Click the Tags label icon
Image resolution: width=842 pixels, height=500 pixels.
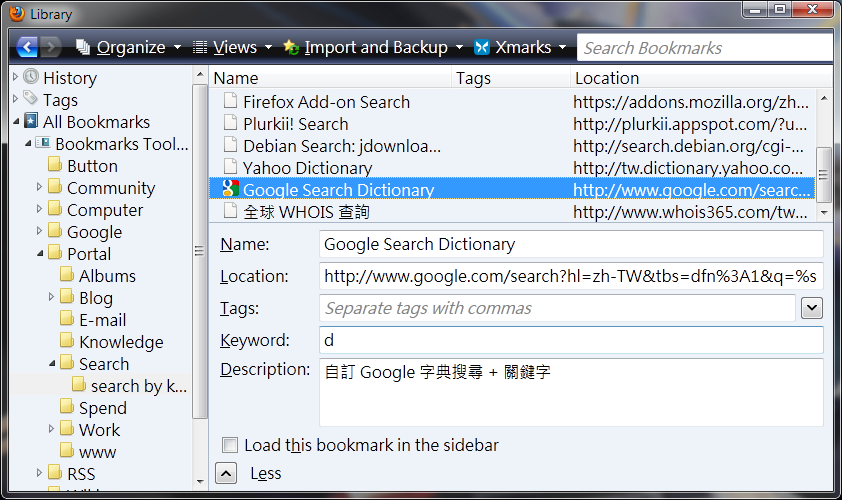31,98
